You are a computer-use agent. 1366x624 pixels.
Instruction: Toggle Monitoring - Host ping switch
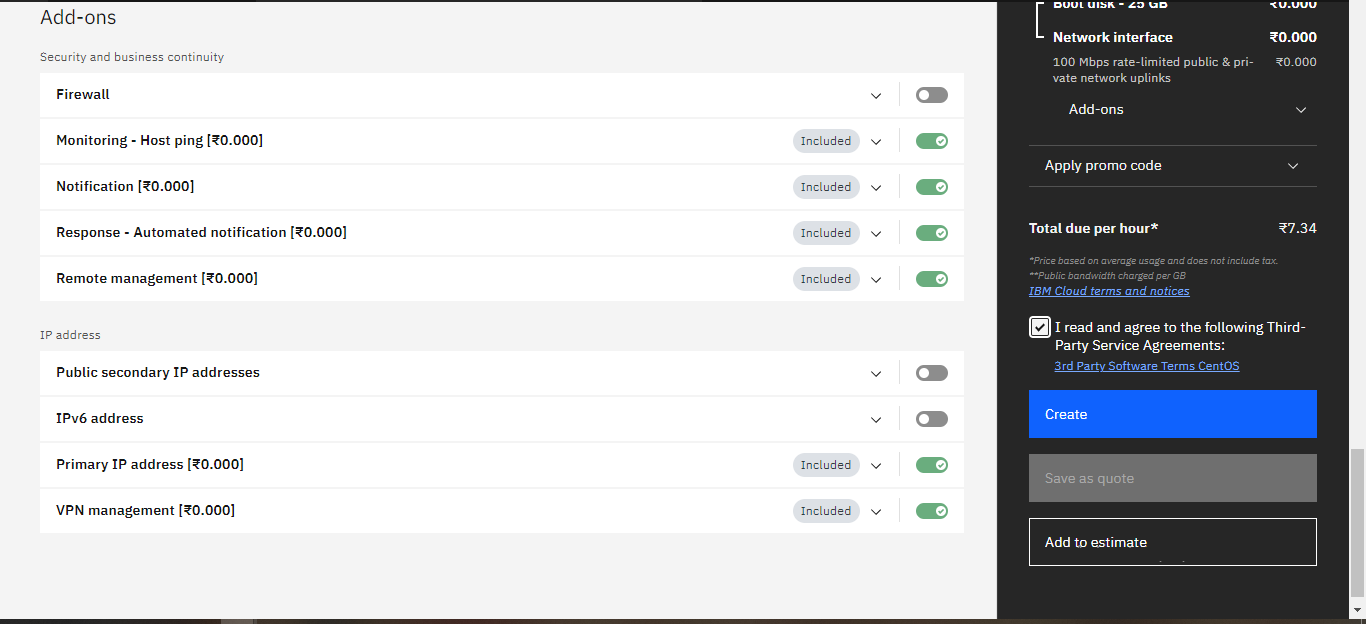pos(931,141)
